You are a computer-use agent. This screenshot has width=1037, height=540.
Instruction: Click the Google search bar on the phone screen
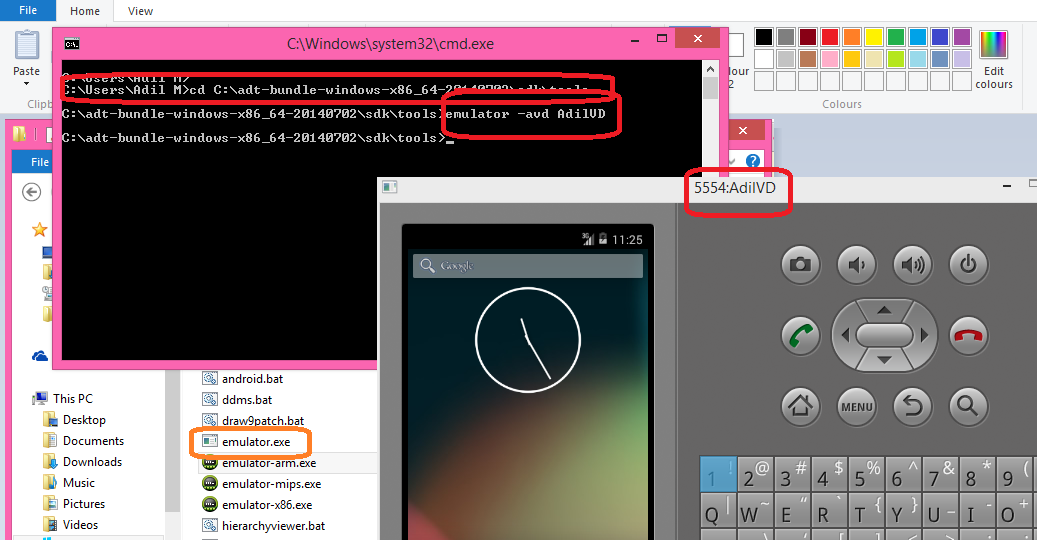pyautogui.click(x=528, y=266)
